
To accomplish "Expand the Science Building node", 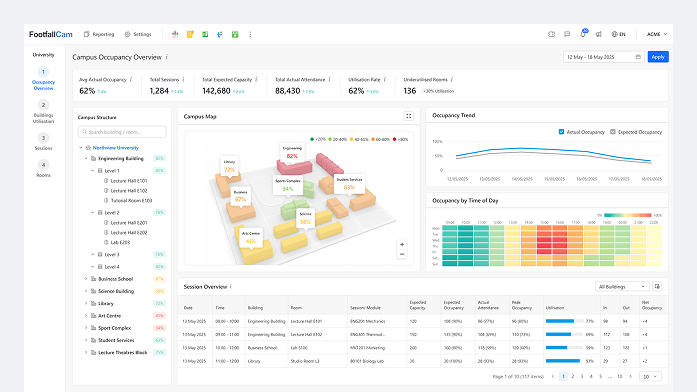I will coord(86,291).
